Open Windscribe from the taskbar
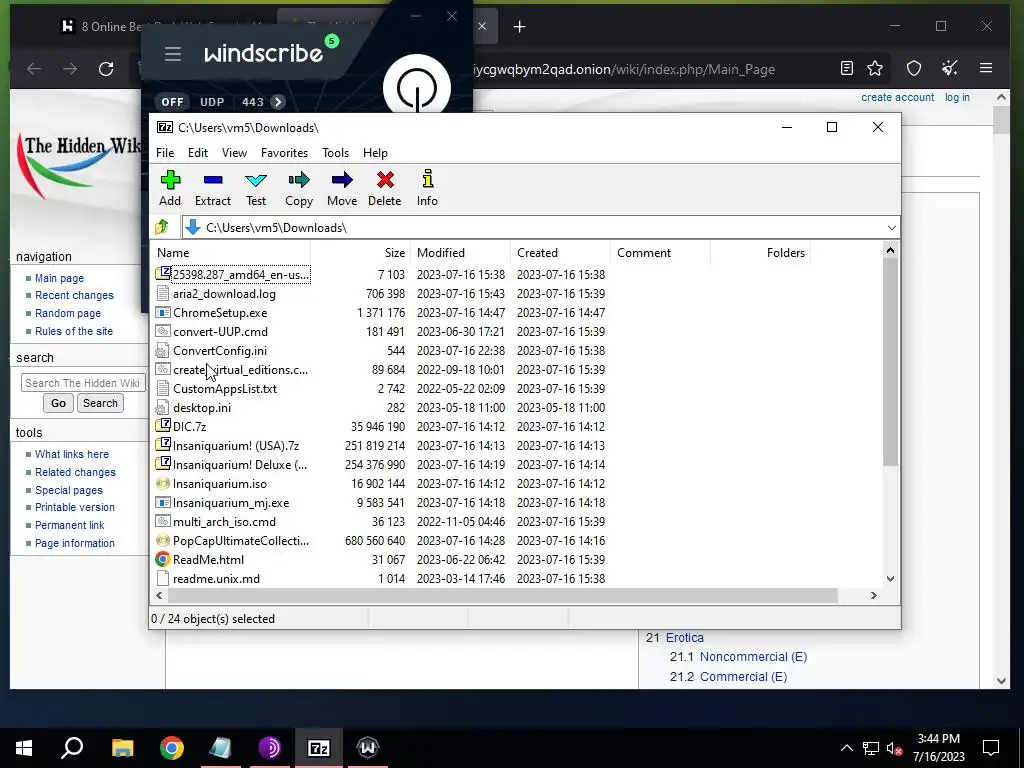This screenshot has height=768, width=1024. pyautogui.click(x=368, y=748)
